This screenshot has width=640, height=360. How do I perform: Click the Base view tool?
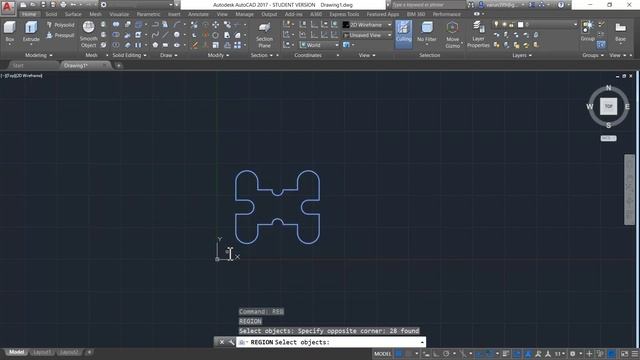620,32
